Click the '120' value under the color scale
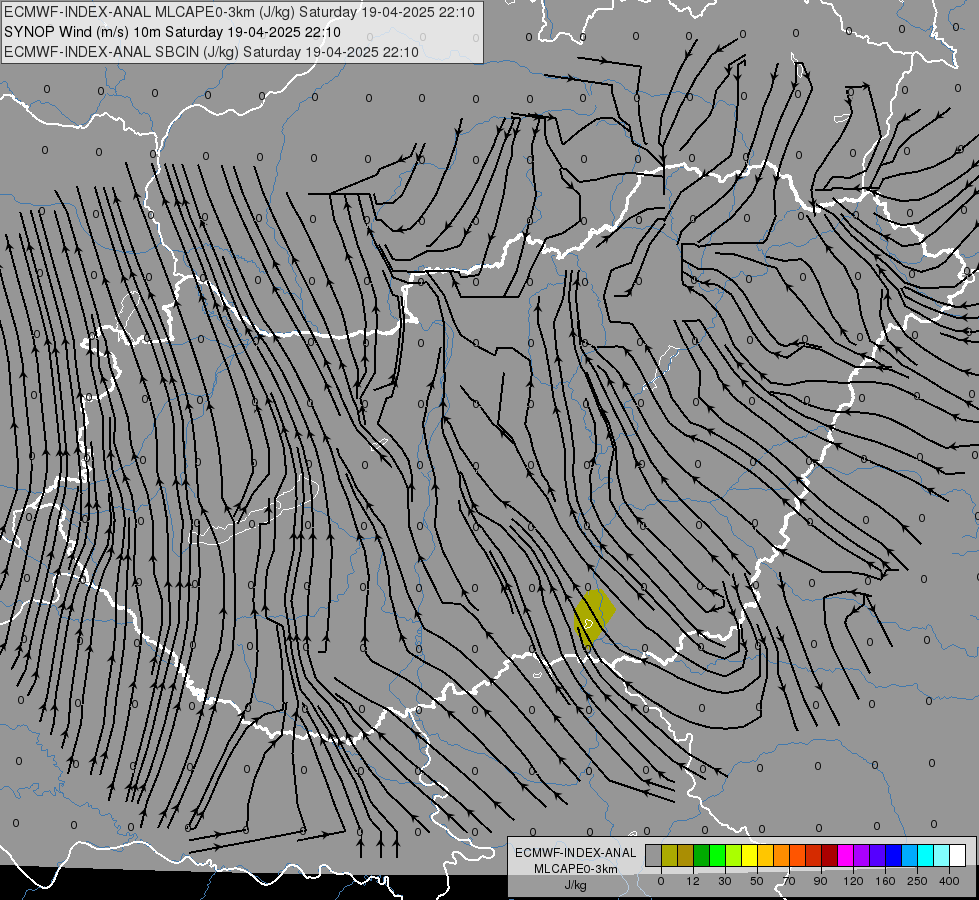This screenshot has width=979, height=900. (853, 881)
